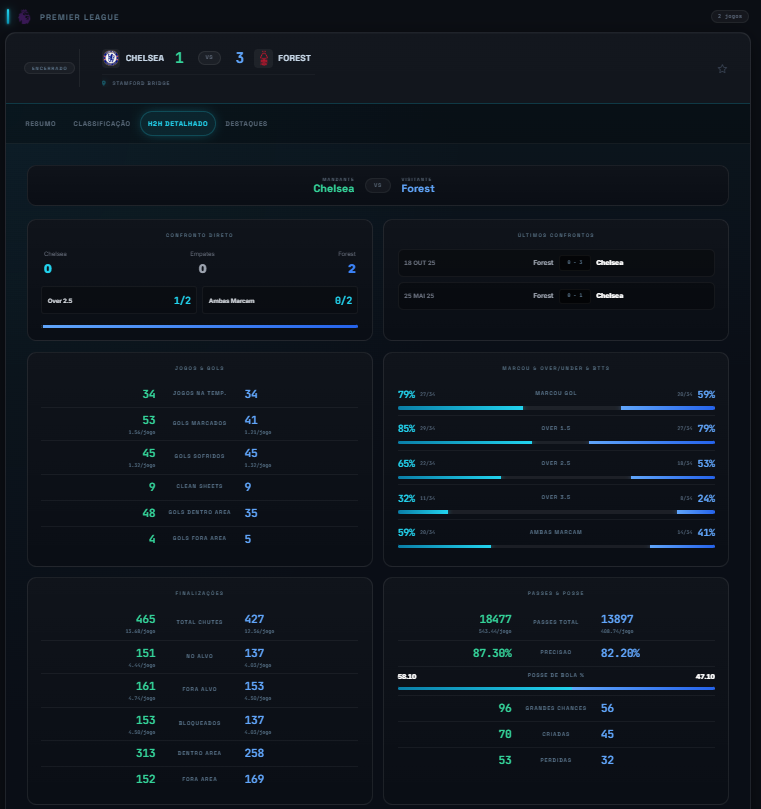Click the Encerrado status badge
The height and width of the screenshot is (809, 761).
(x=50, y=68)
